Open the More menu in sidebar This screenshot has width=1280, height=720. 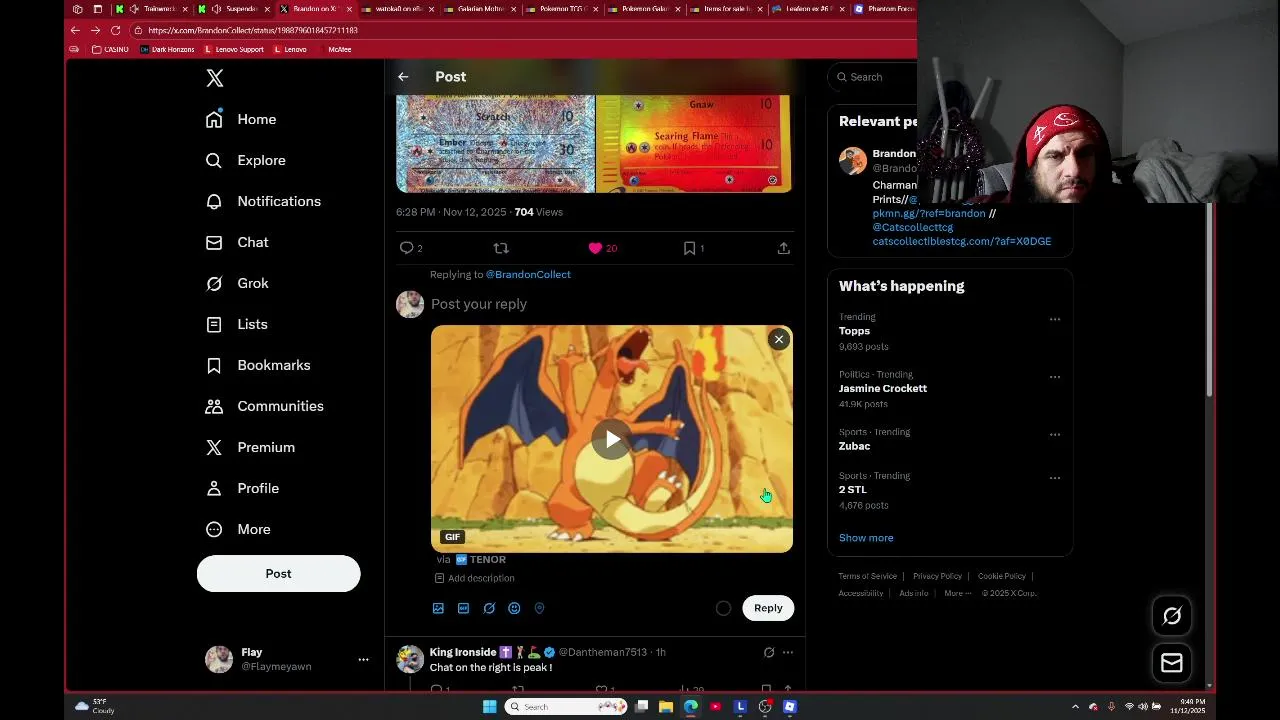[238, 529]
